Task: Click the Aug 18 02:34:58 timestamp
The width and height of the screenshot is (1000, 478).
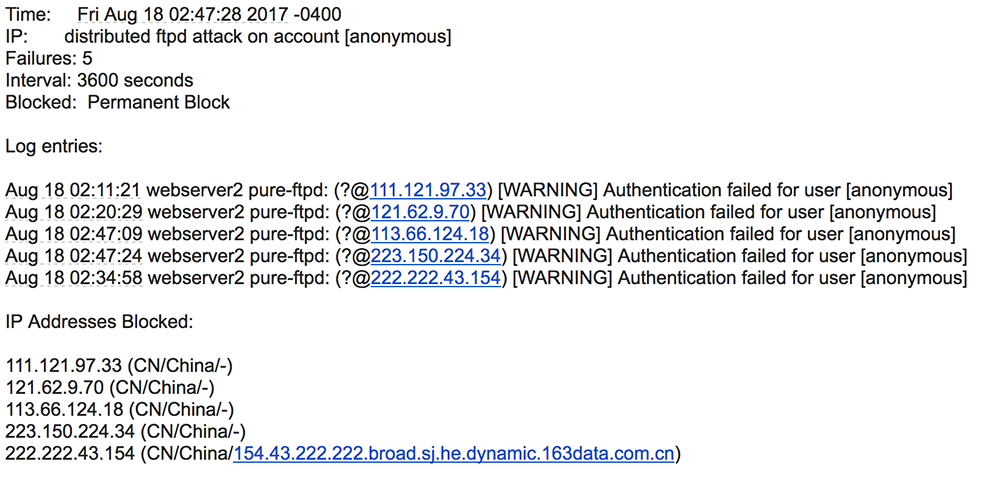Action: coord(74,279)
